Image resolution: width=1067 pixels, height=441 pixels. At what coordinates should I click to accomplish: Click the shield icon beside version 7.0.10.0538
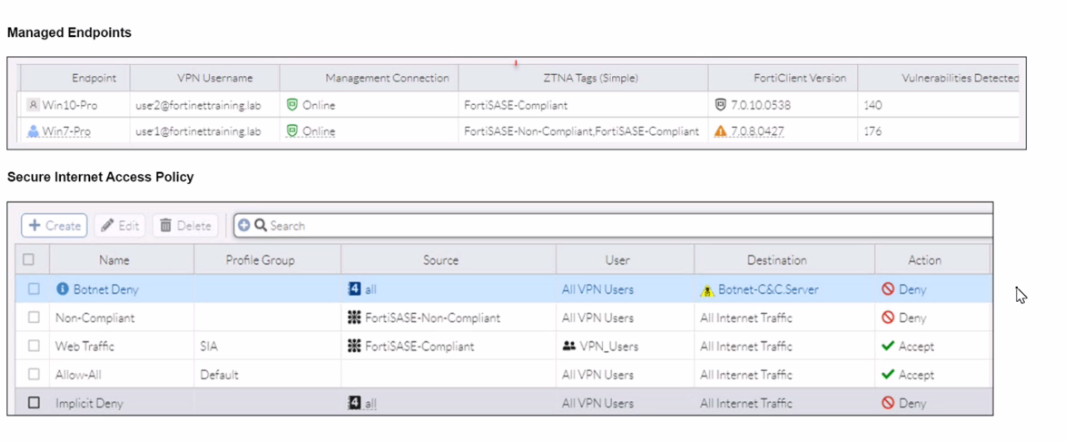click(x=720, y=104)
